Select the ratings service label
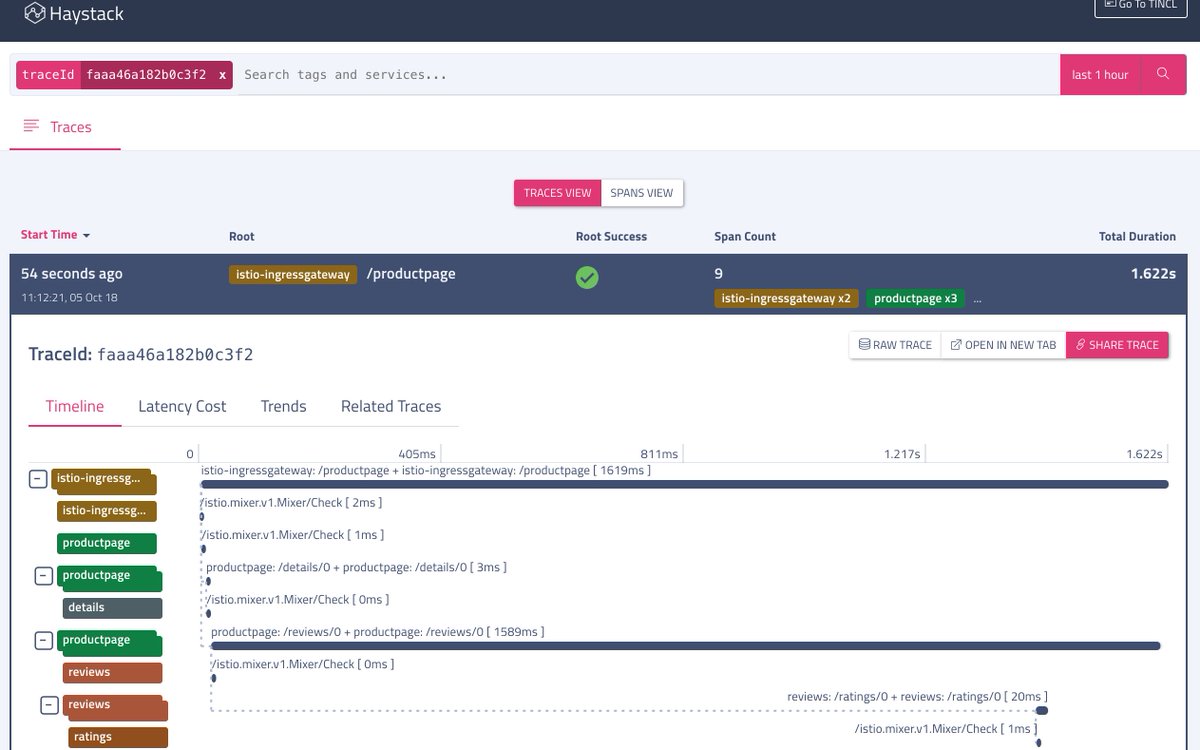 point(118,737)
